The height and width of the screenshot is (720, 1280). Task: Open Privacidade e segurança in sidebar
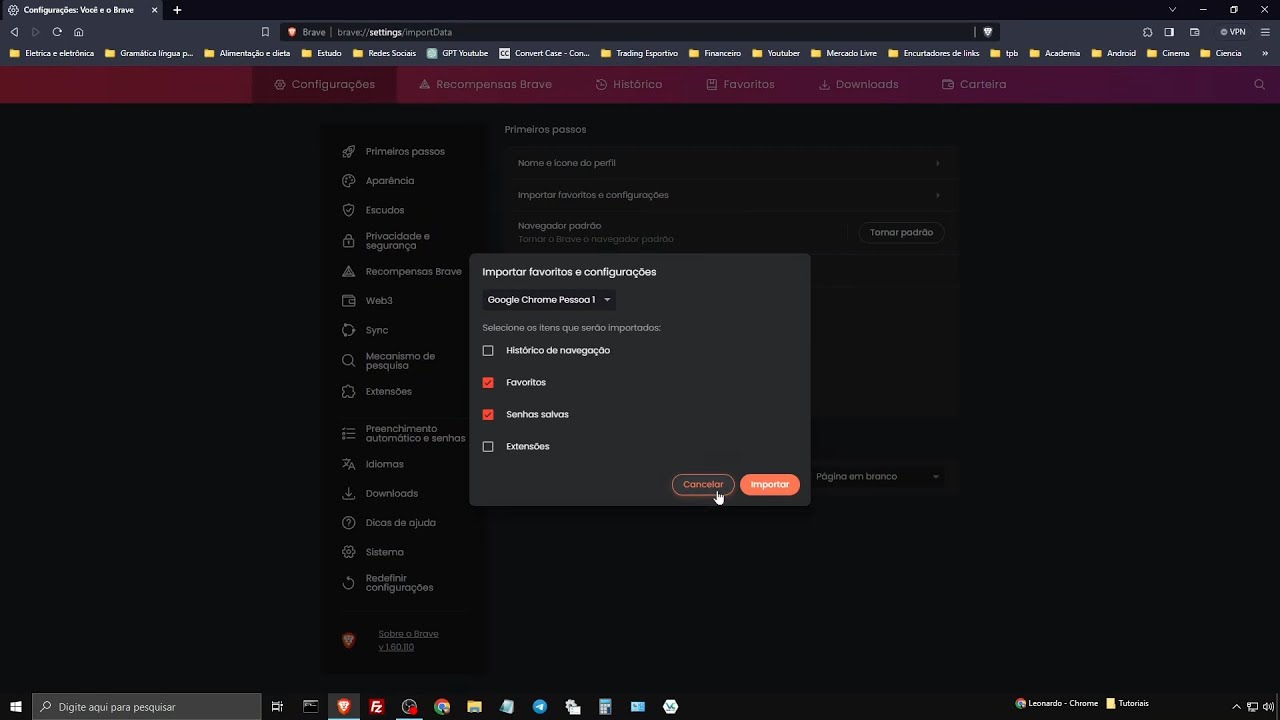point(386,241)
